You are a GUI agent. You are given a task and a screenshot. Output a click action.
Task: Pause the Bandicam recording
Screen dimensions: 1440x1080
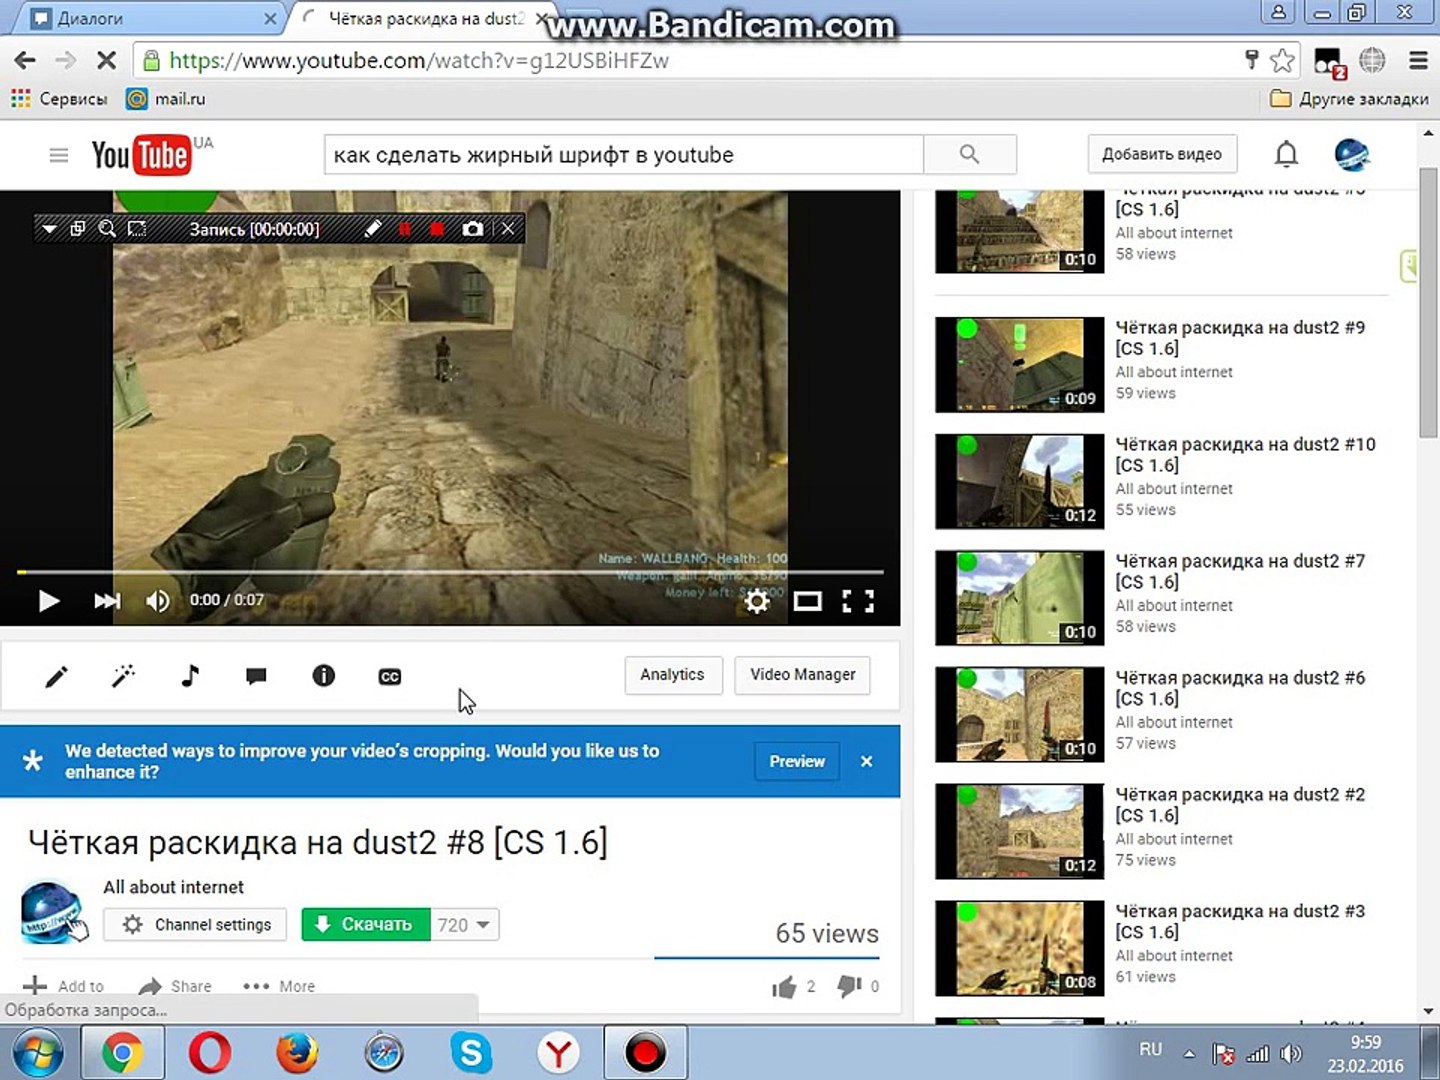[404, 229]
